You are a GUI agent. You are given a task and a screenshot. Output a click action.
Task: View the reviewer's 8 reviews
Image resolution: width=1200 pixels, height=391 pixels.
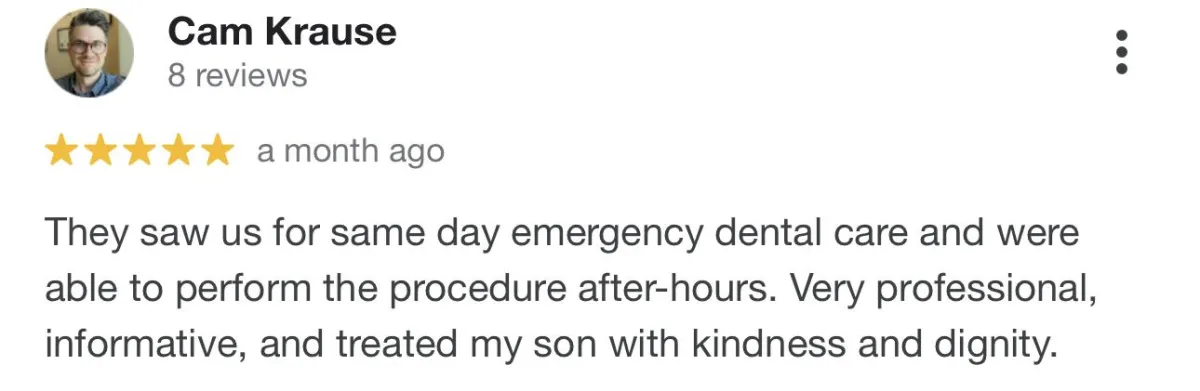click(x=237, y=76)
